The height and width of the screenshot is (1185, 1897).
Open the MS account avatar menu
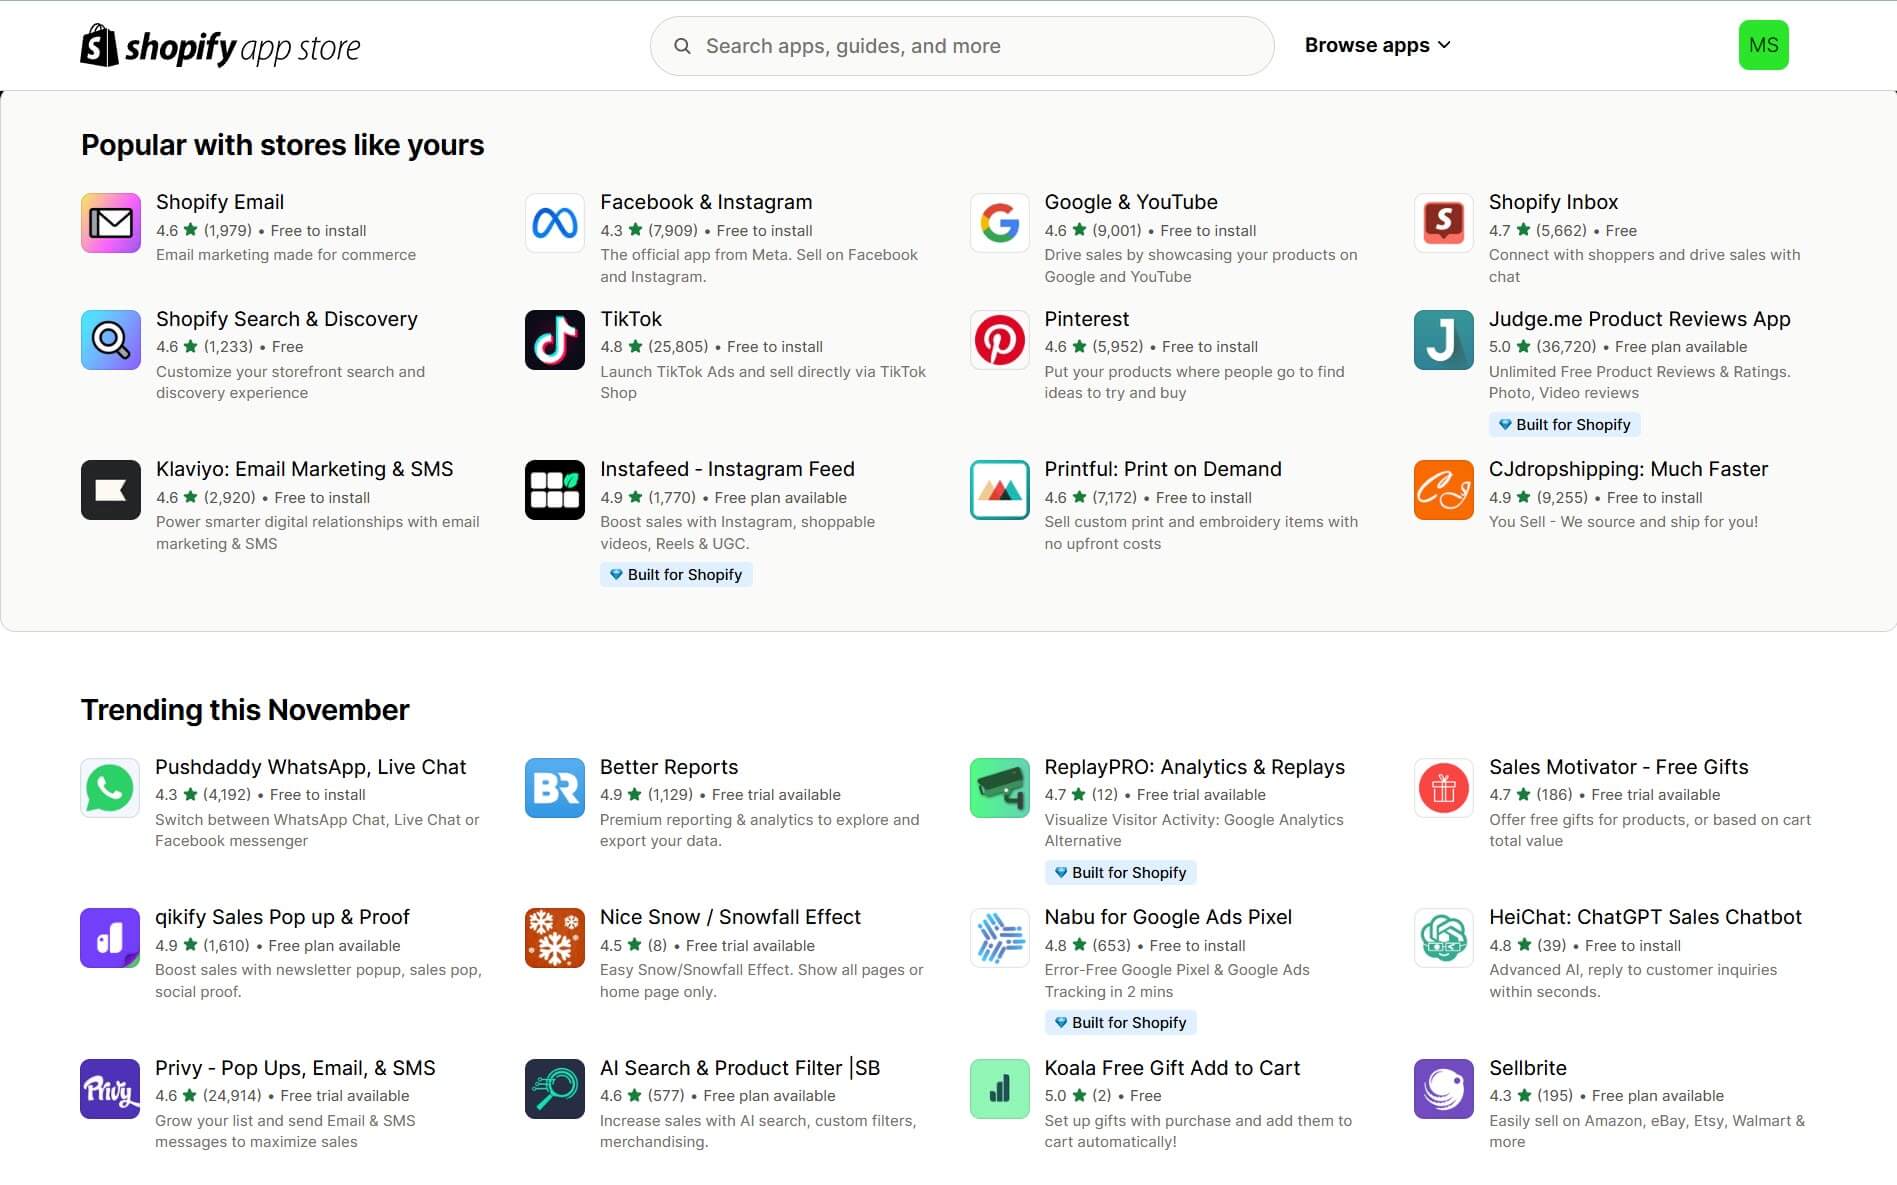click(x=1763, y=45)
